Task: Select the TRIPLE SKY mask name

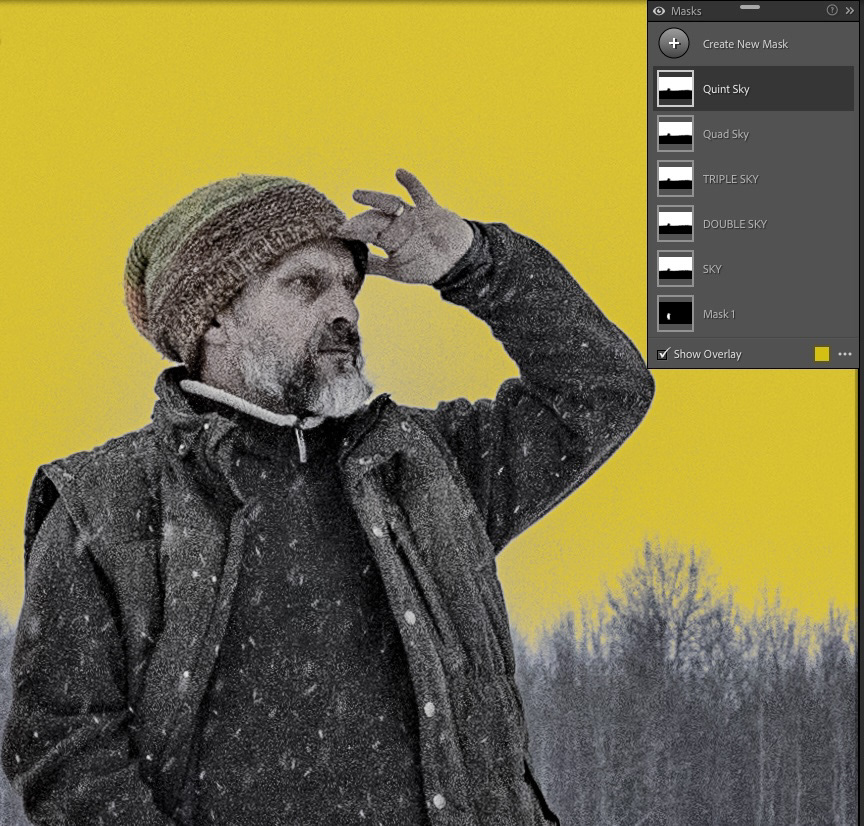Action: pos(731,179)
